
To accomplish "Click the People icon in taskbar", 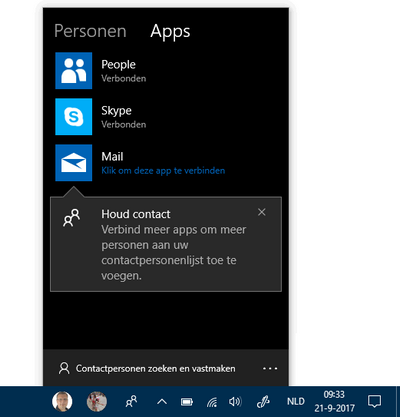I will (x=131, y=402).
